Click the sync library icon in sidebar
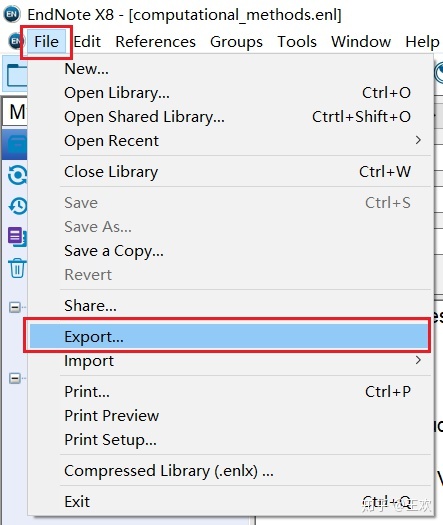The image size is (443, 525). (x=17, y=175)
